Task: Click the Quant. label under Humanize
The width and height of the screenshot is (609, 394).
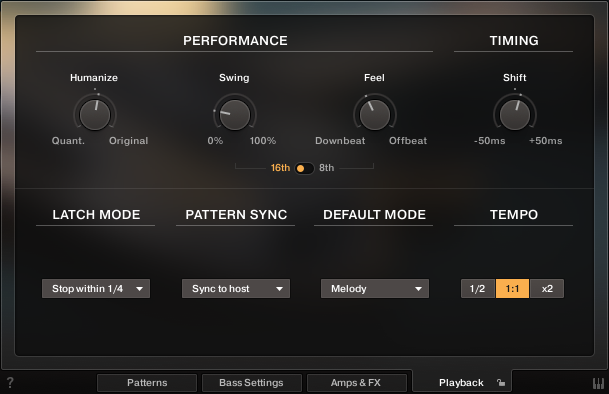Action: (x=68, y=141)
